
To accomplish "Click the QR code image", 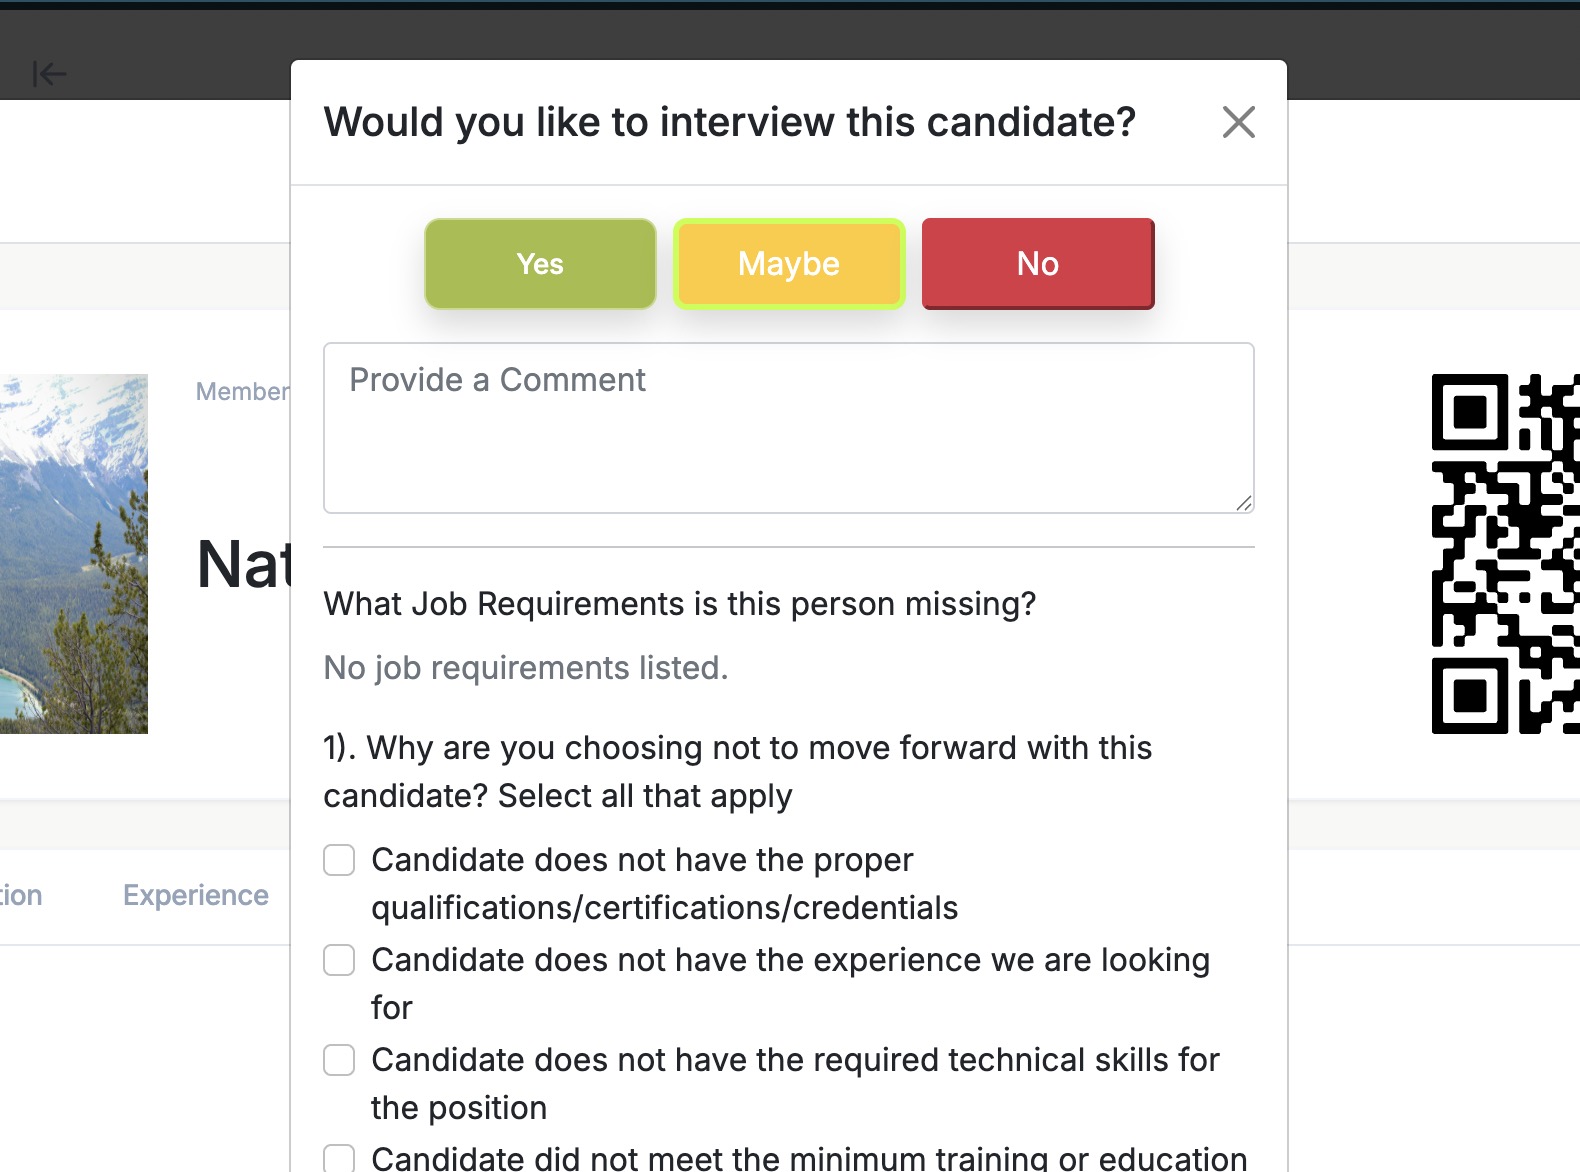I will click(1504, 549).
